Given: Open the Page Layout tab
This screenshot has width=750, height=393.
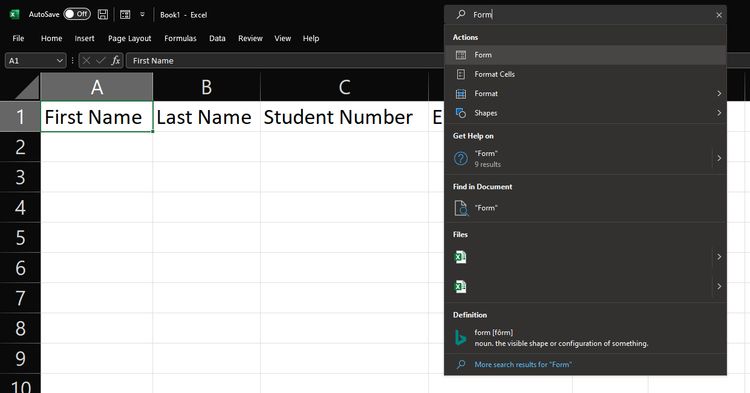Looking at the screenshot, I should click(130, 38).
